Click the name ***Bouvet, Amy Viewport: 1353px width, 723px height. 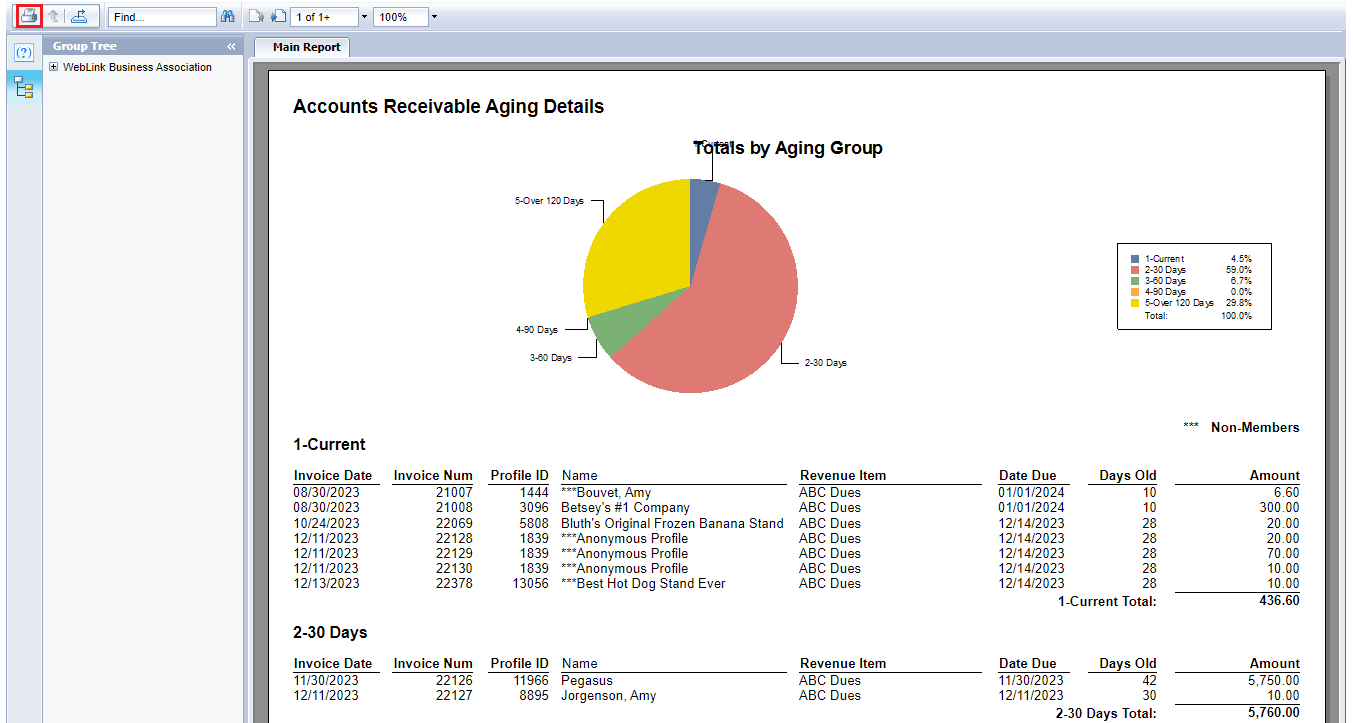coord(606,492)
